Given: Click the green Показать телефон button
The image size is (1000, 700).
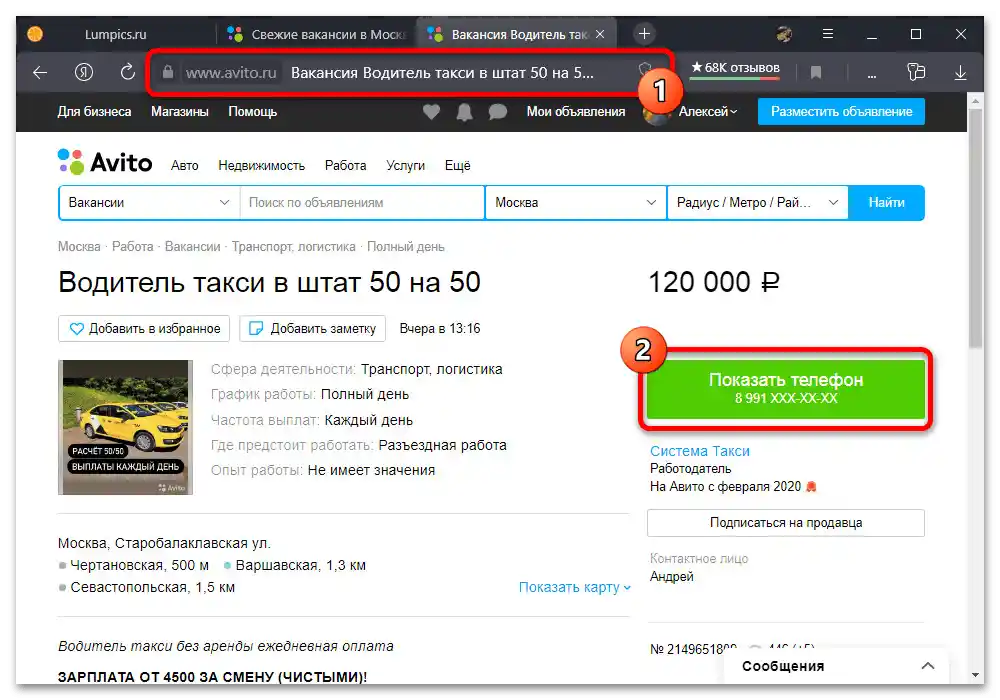Looking at the screenshot, I should [786, 388].
